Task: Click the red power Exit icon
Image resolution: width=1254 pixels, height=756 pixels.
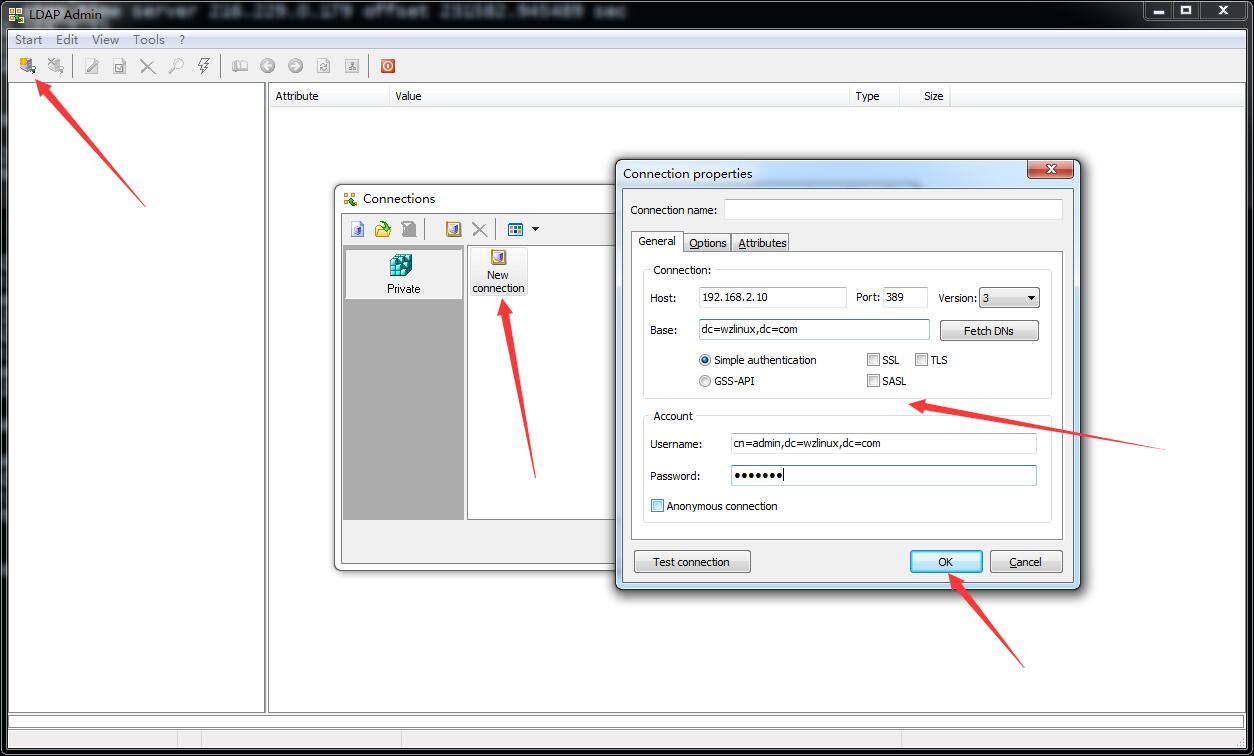Action: [x=388, y=66]
